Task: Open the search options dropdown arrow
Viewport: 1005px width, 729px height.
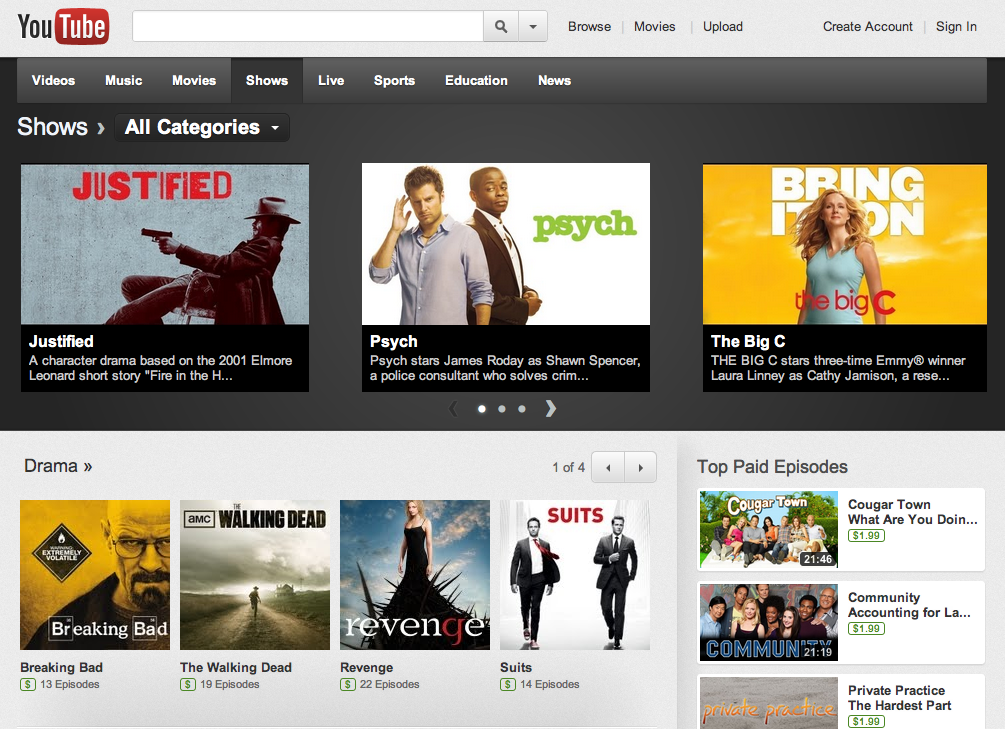Action: coord(533,26)
